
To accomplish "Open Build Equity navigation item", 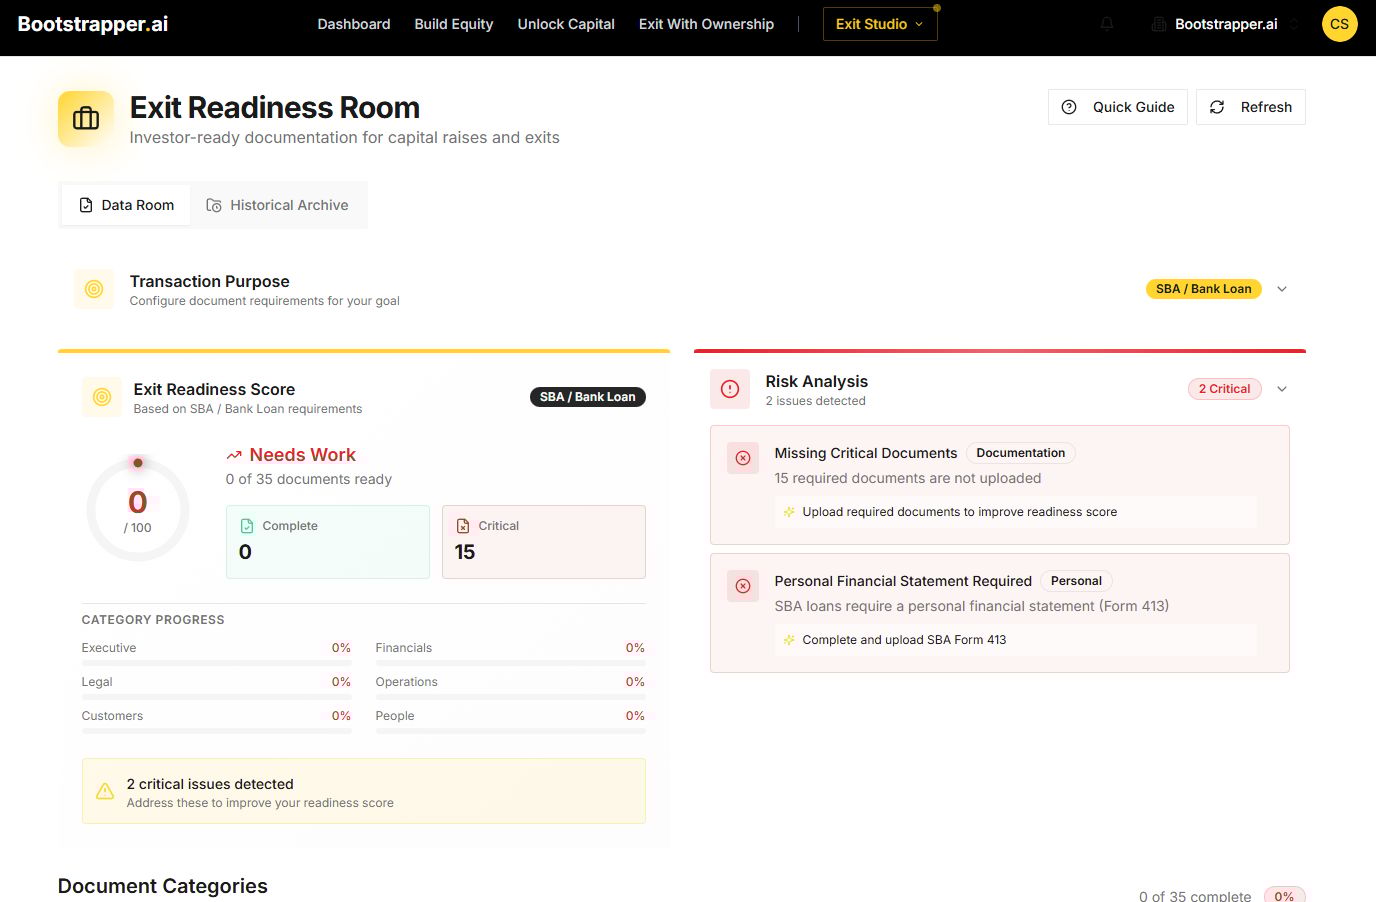I will [x=454, y=24].
